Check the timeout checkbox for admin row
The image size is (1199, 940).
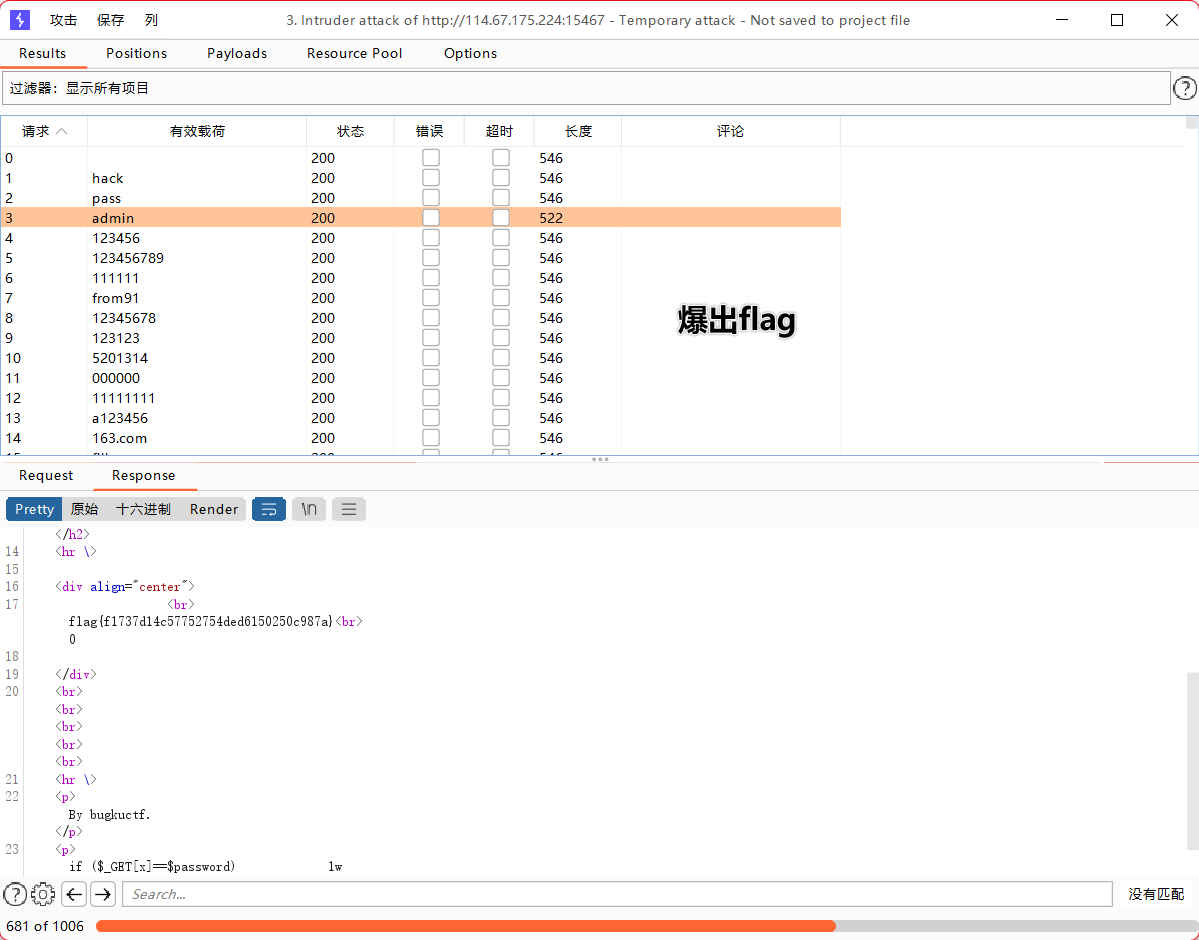point(501,218)
